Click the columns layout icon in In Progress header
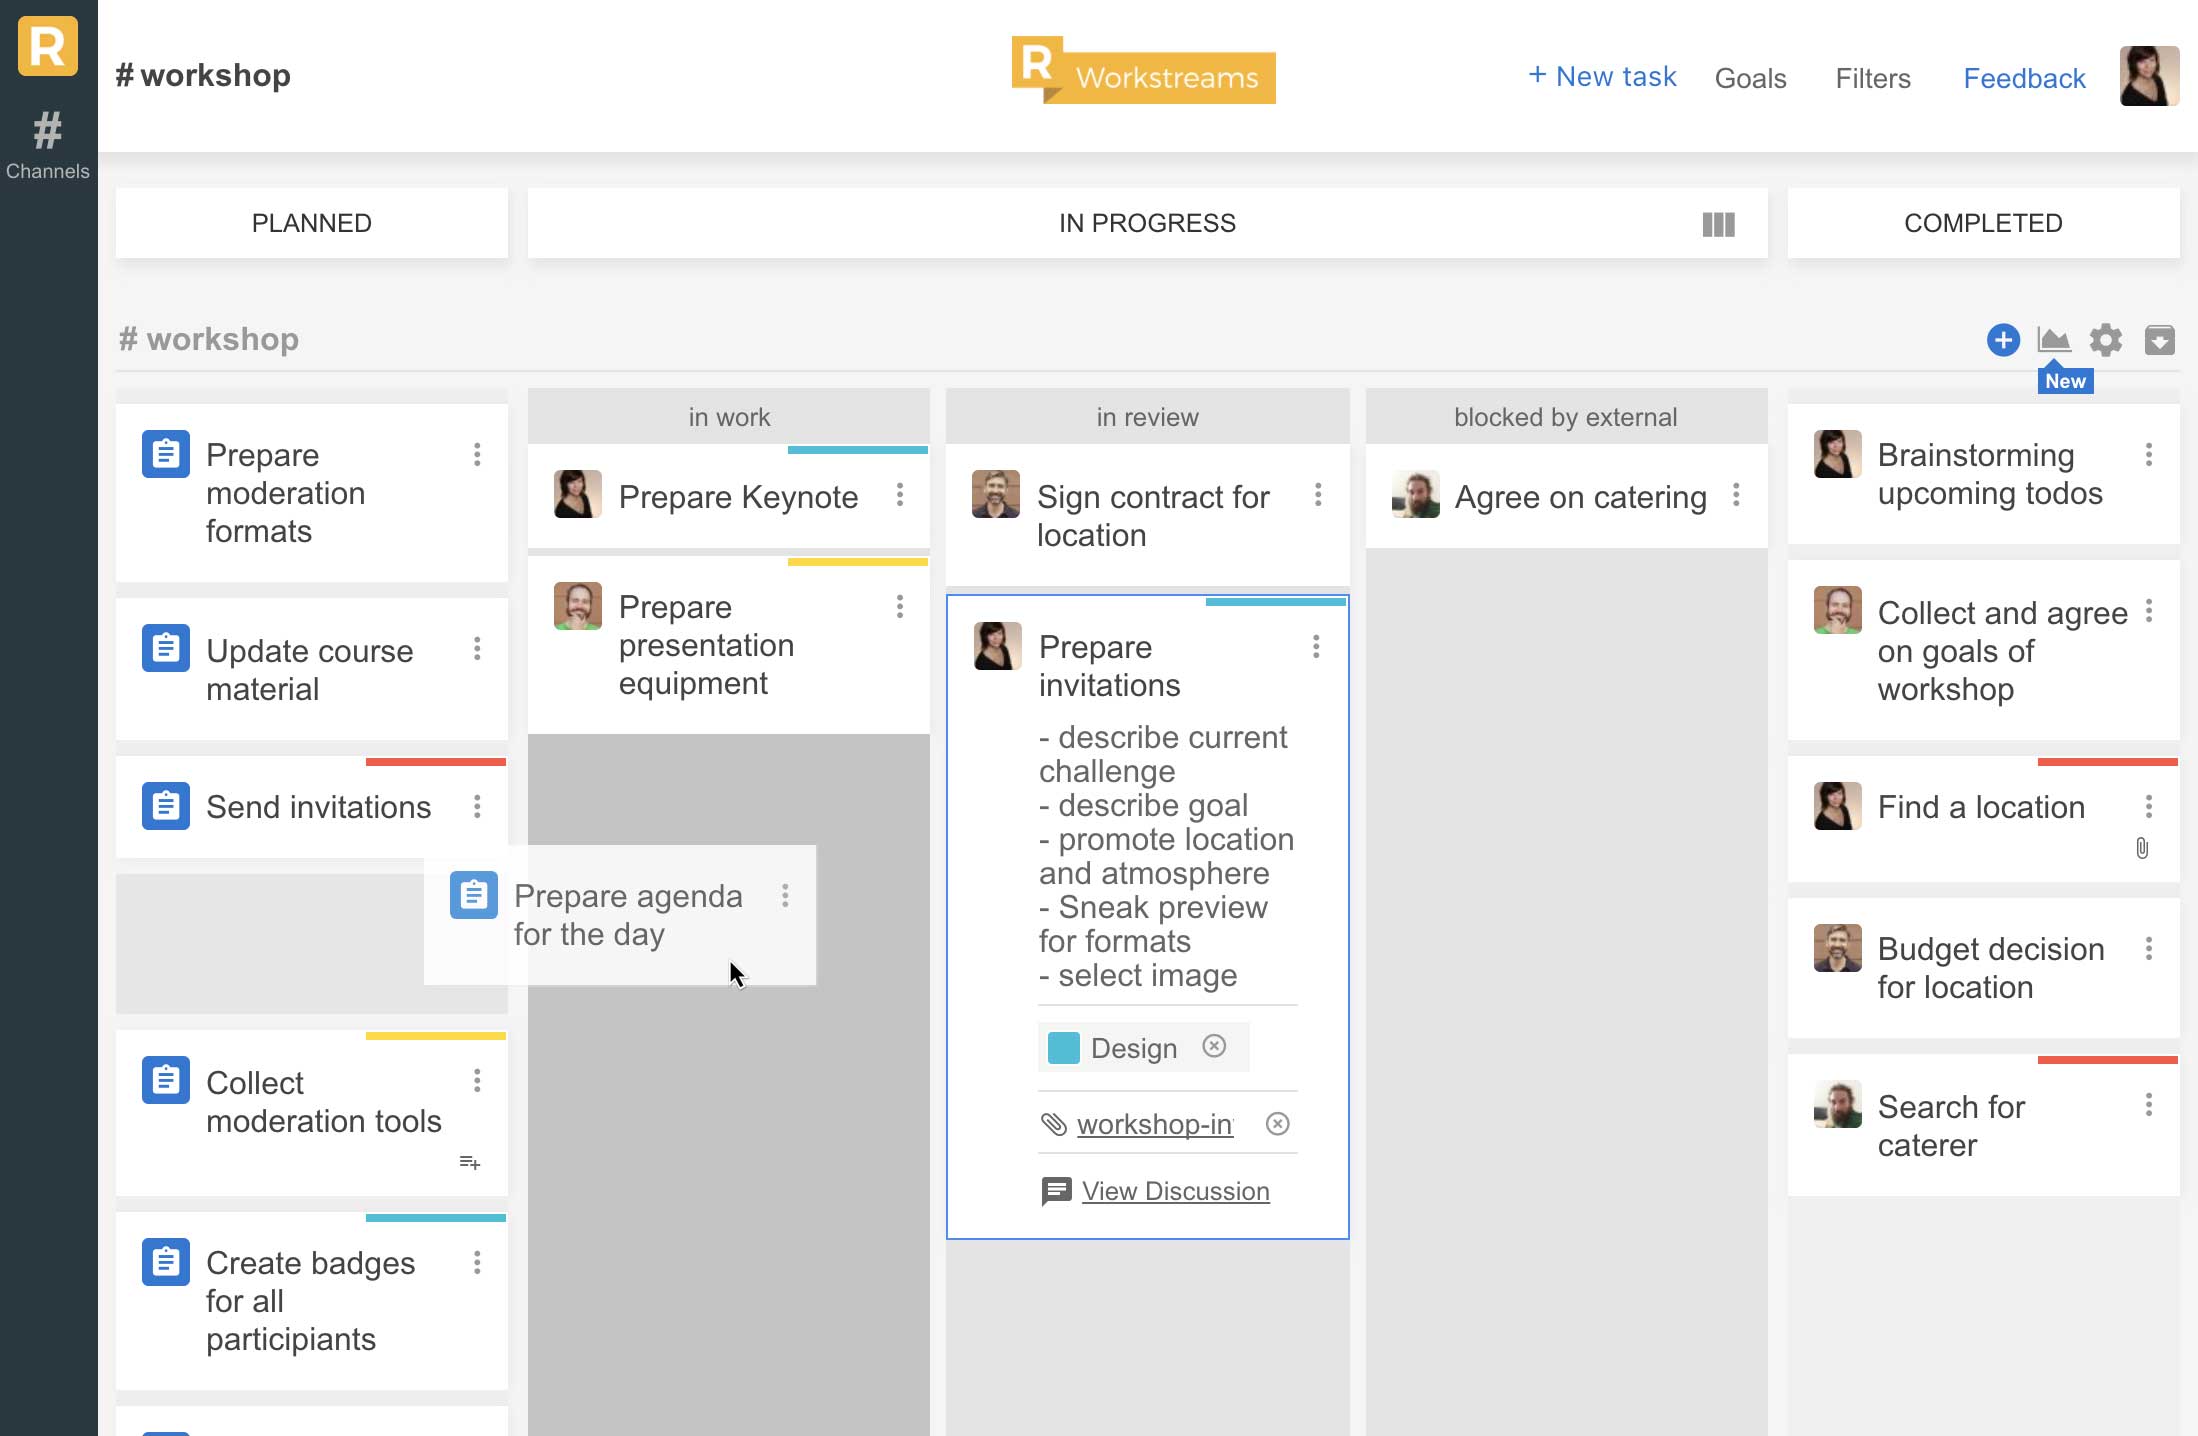 point(1717,224)
